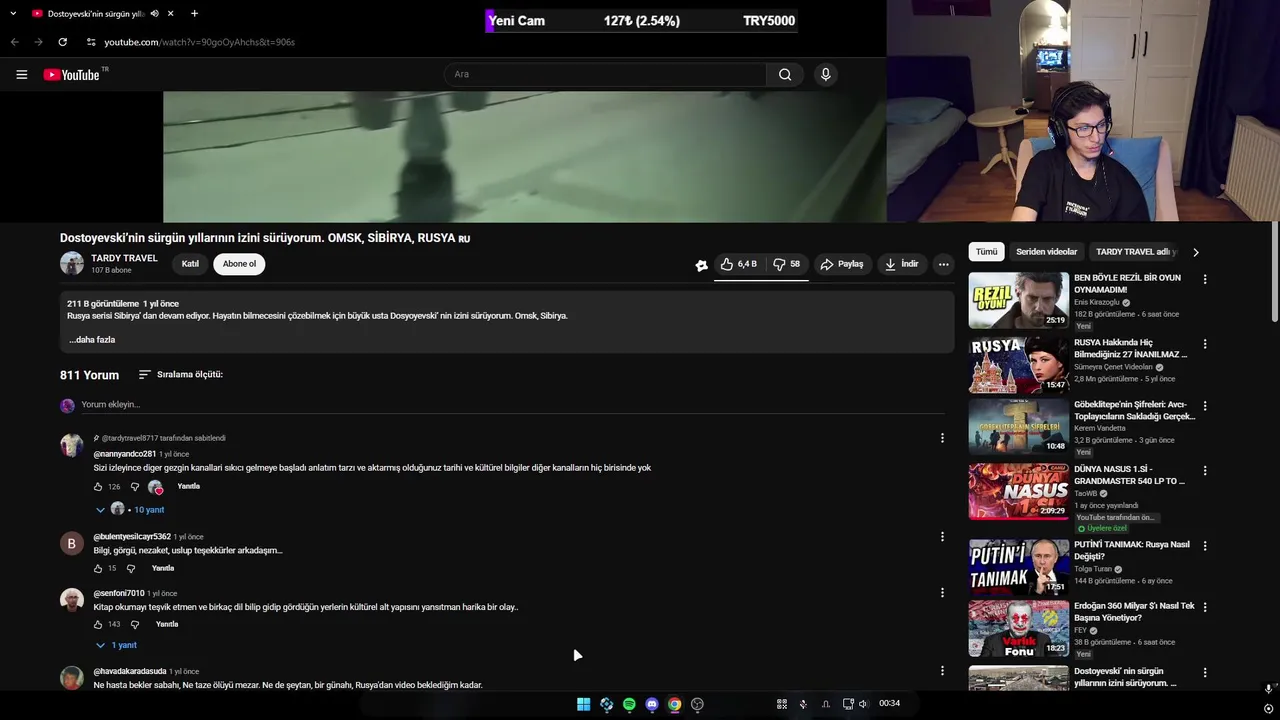Like the @nannyandco281 comment
1280x720 pixels.
click(98, 487)
